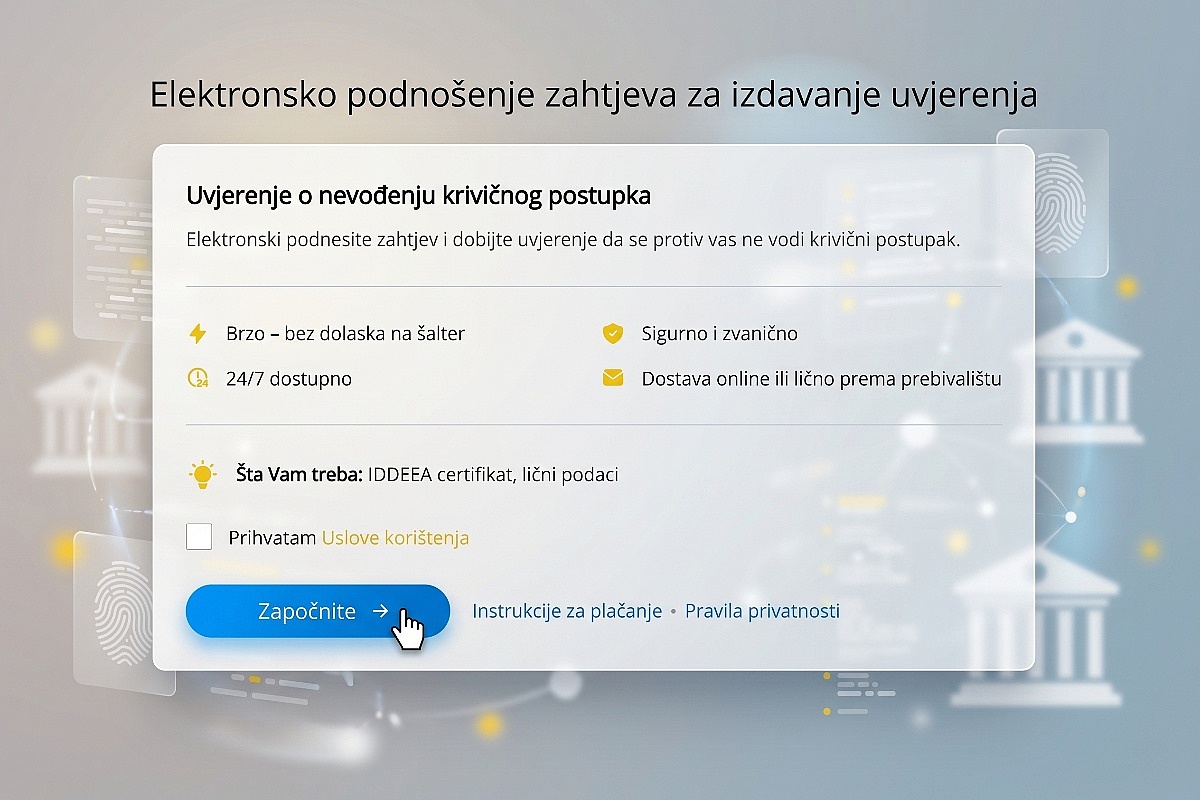Click the 'Brzo – bez dolaska na šalter' text
This screenshot has height=800, width=1200.
point(346,334)
